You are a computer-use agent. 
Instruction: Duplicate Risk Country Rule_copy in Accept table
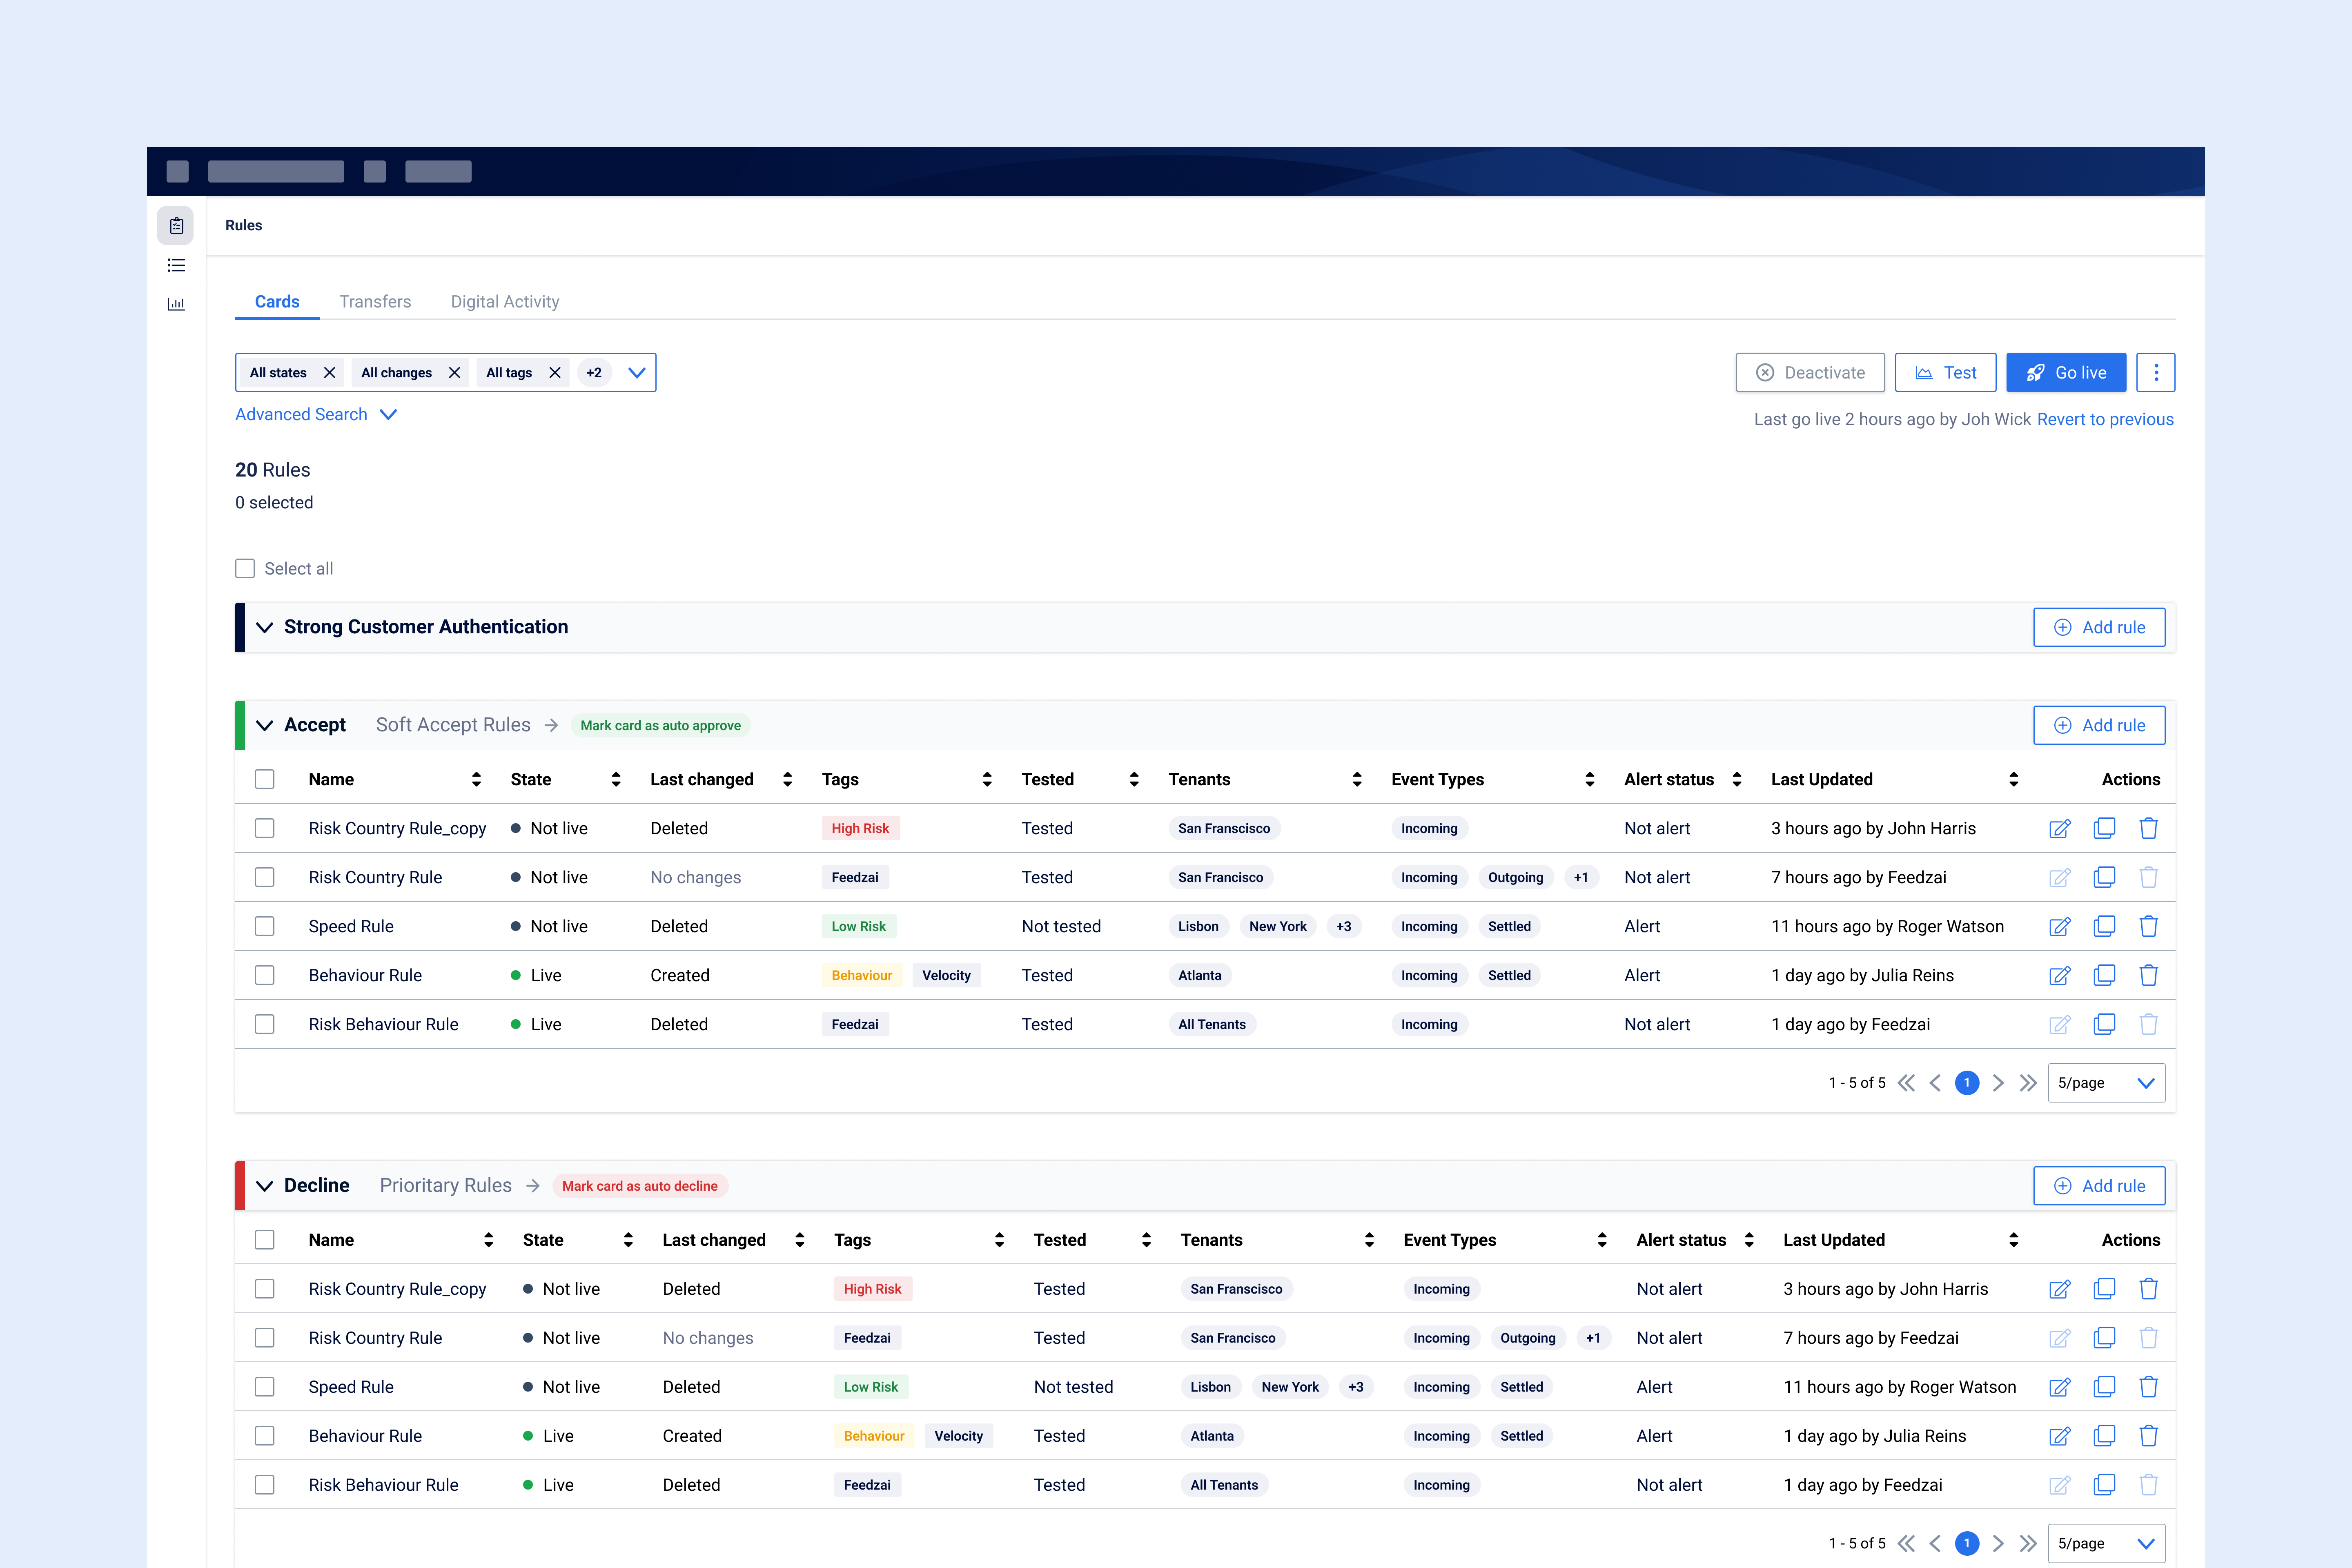coord(2104,828)
